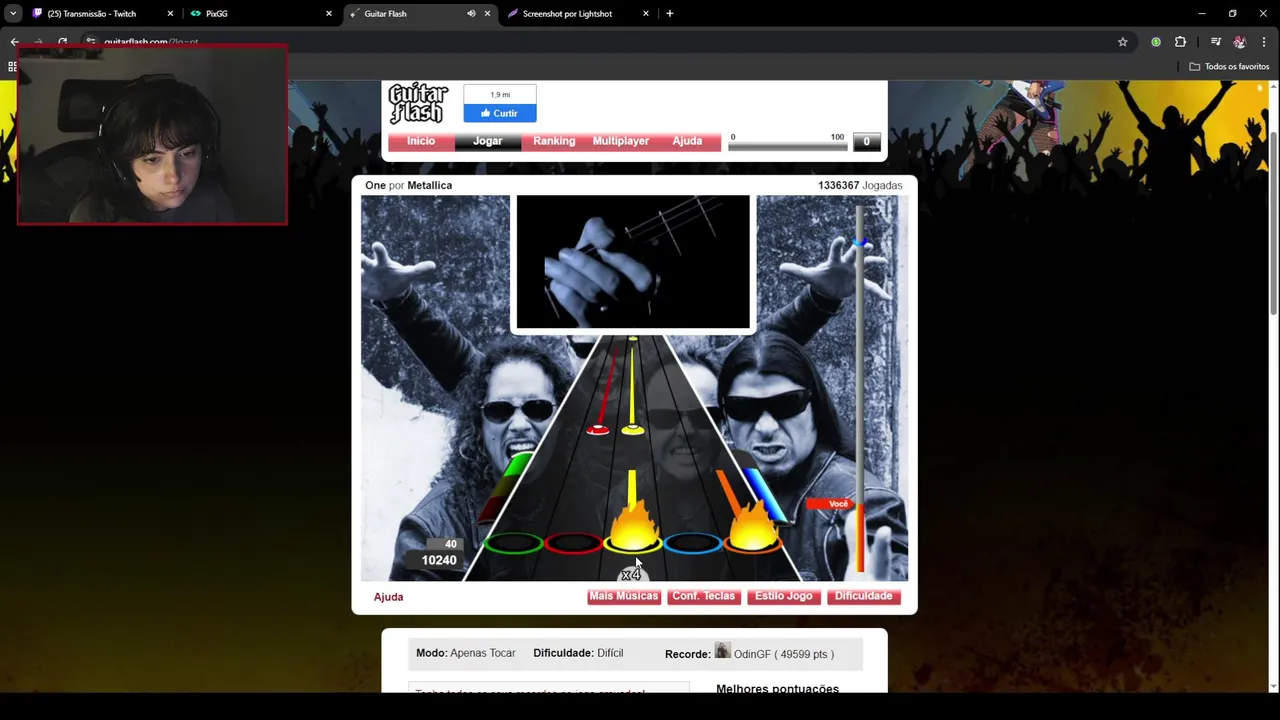Switch to the PixGG browser tab
This screenshot has height=720, width=1280.
260,14
